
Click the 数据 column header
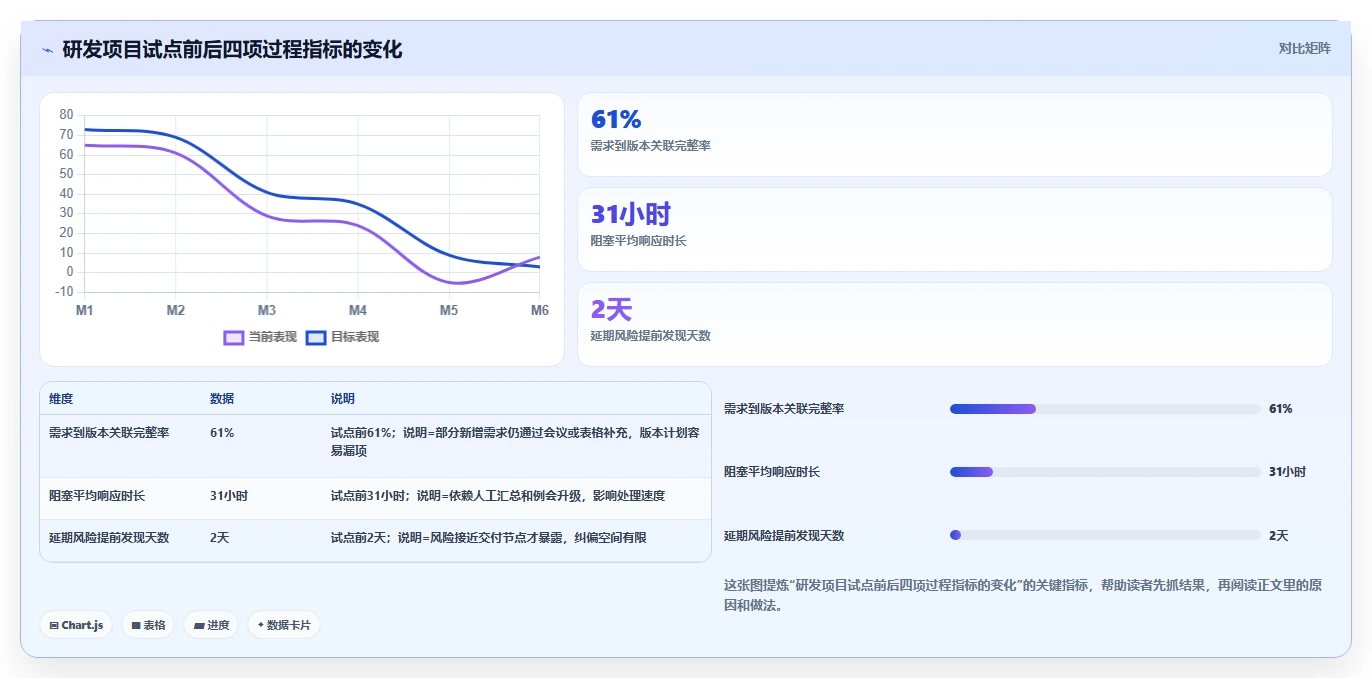tap(222, 398)
